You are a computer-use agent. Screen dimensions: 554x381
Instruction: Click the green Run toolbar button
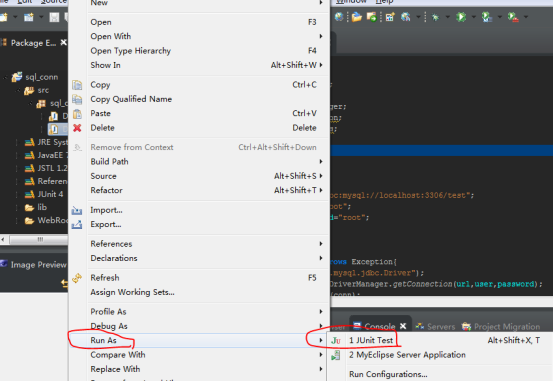click(x=461, y=17)
